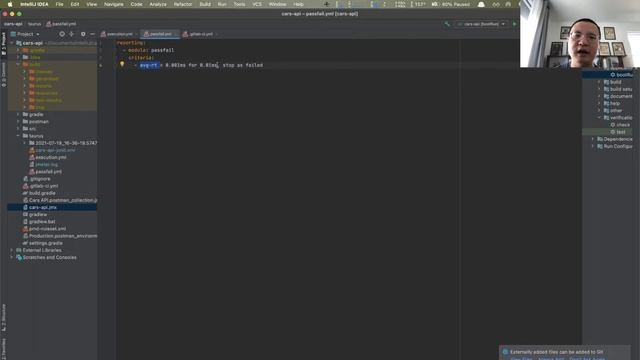Expand External Libraries node arrow
The width and height of the screenshot is (640, 360).
click(12, 250)
